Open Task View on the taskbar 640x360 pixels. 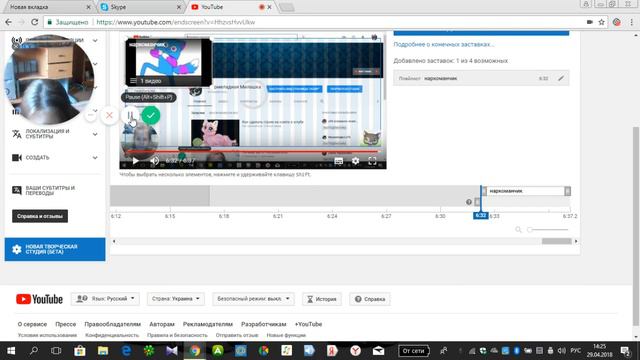pos(56,351)
